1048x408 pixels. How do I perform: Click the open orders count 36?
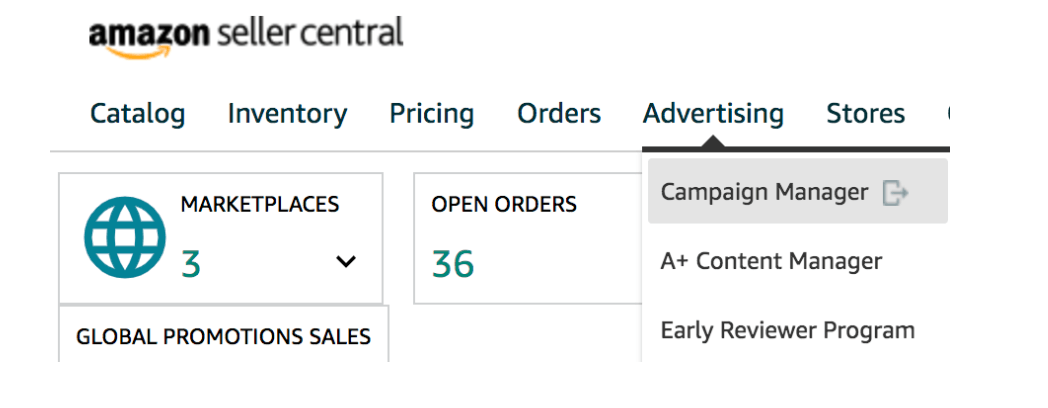[453, 264]
